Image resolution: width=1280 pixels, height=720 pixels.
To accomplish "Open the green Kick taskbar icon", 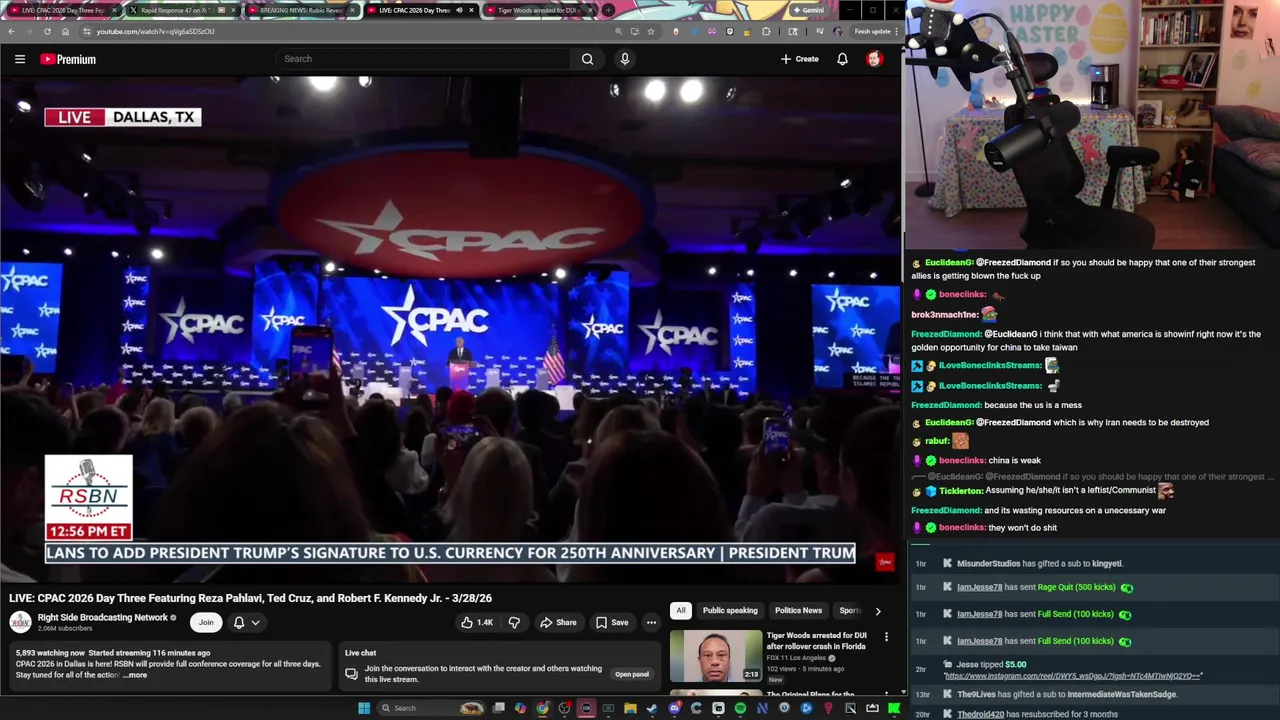I will 893,708.
